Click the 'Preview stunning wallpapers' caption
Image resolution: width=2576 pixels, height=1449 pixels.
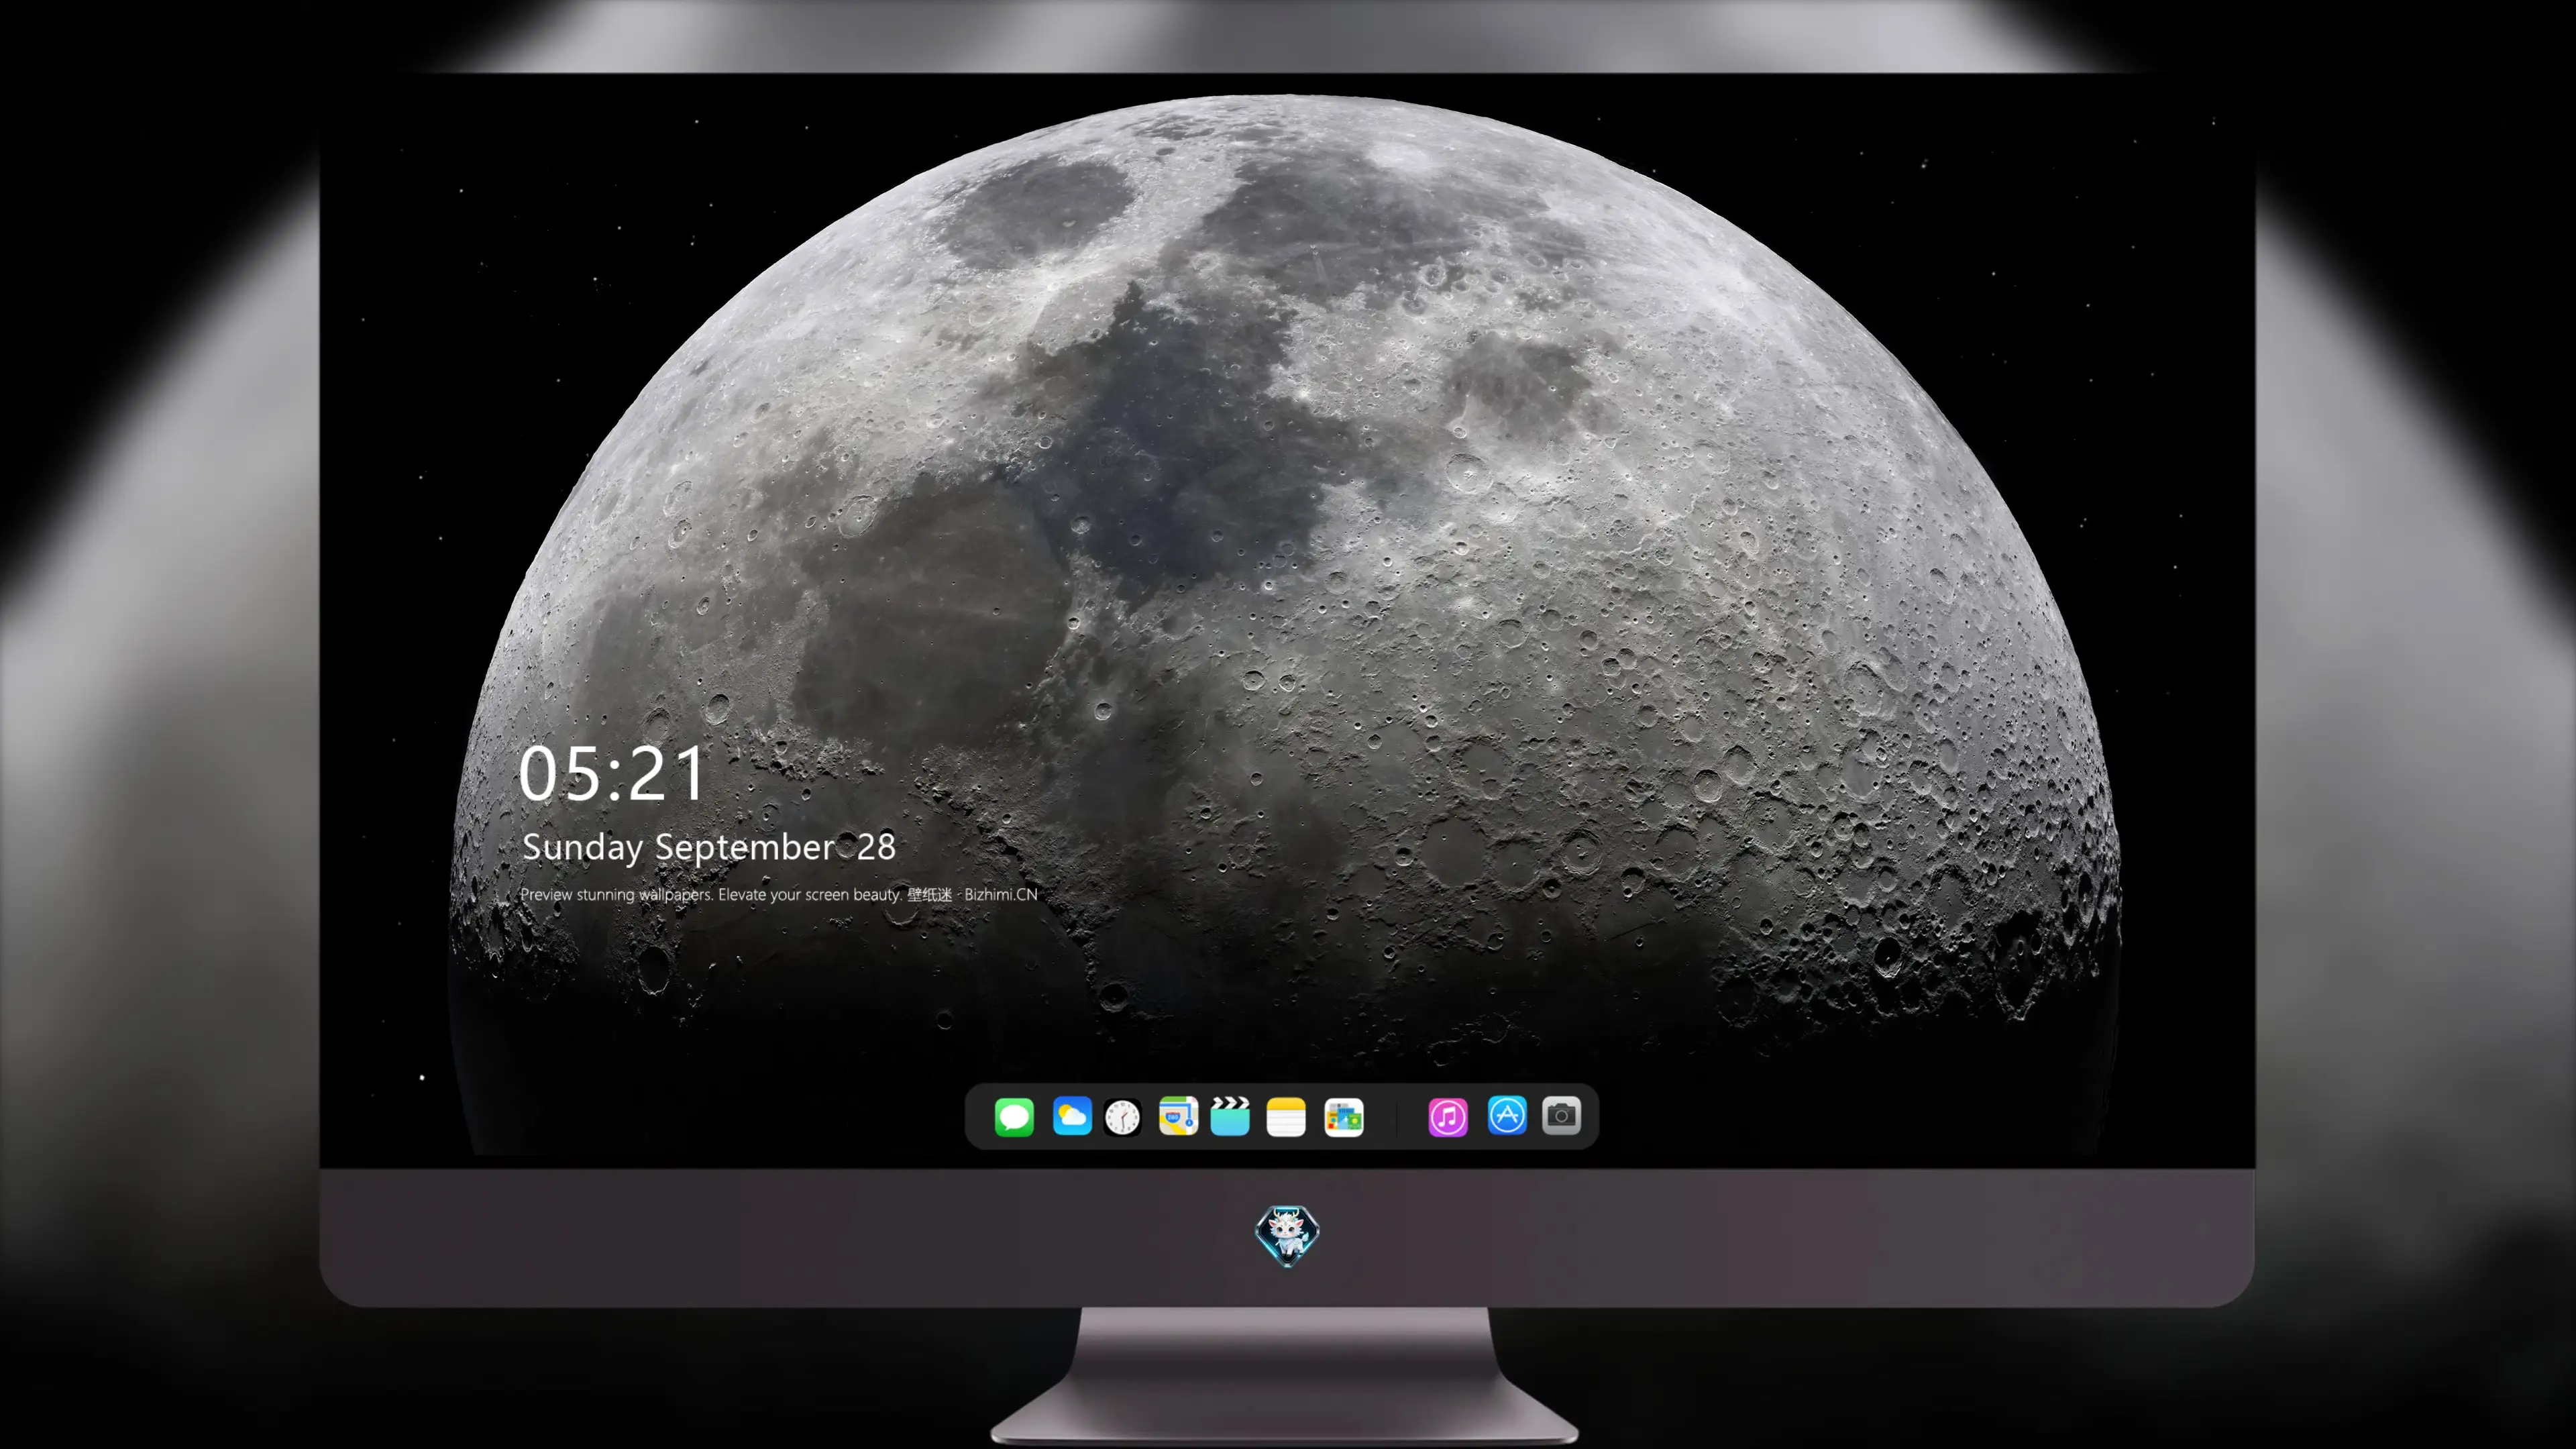[x=779, y=894]
